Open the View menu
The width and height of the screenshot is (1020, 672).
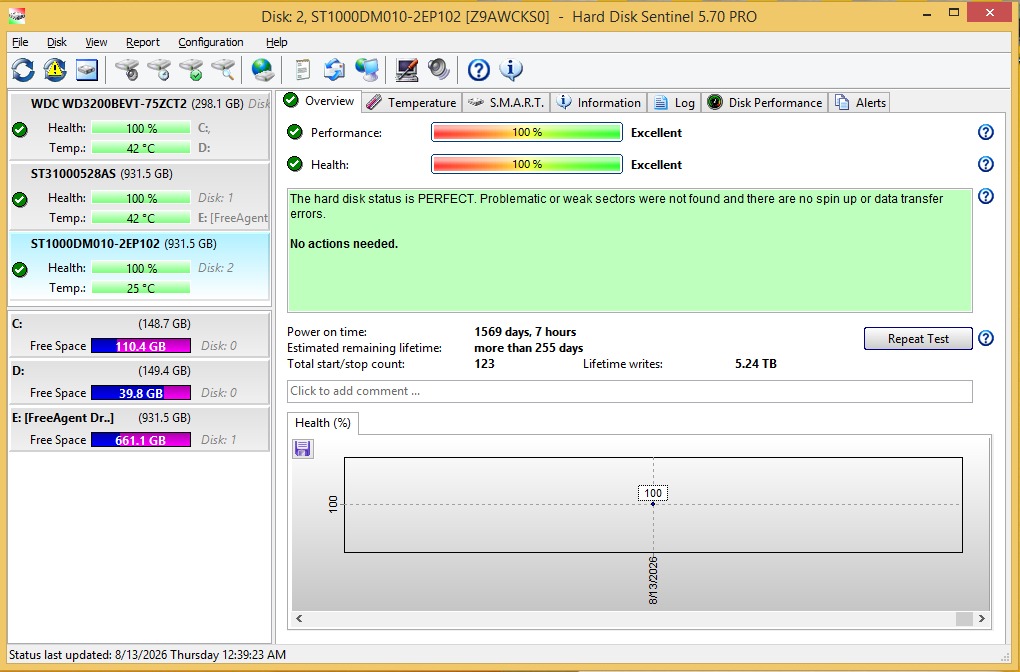tap(96, 42)
